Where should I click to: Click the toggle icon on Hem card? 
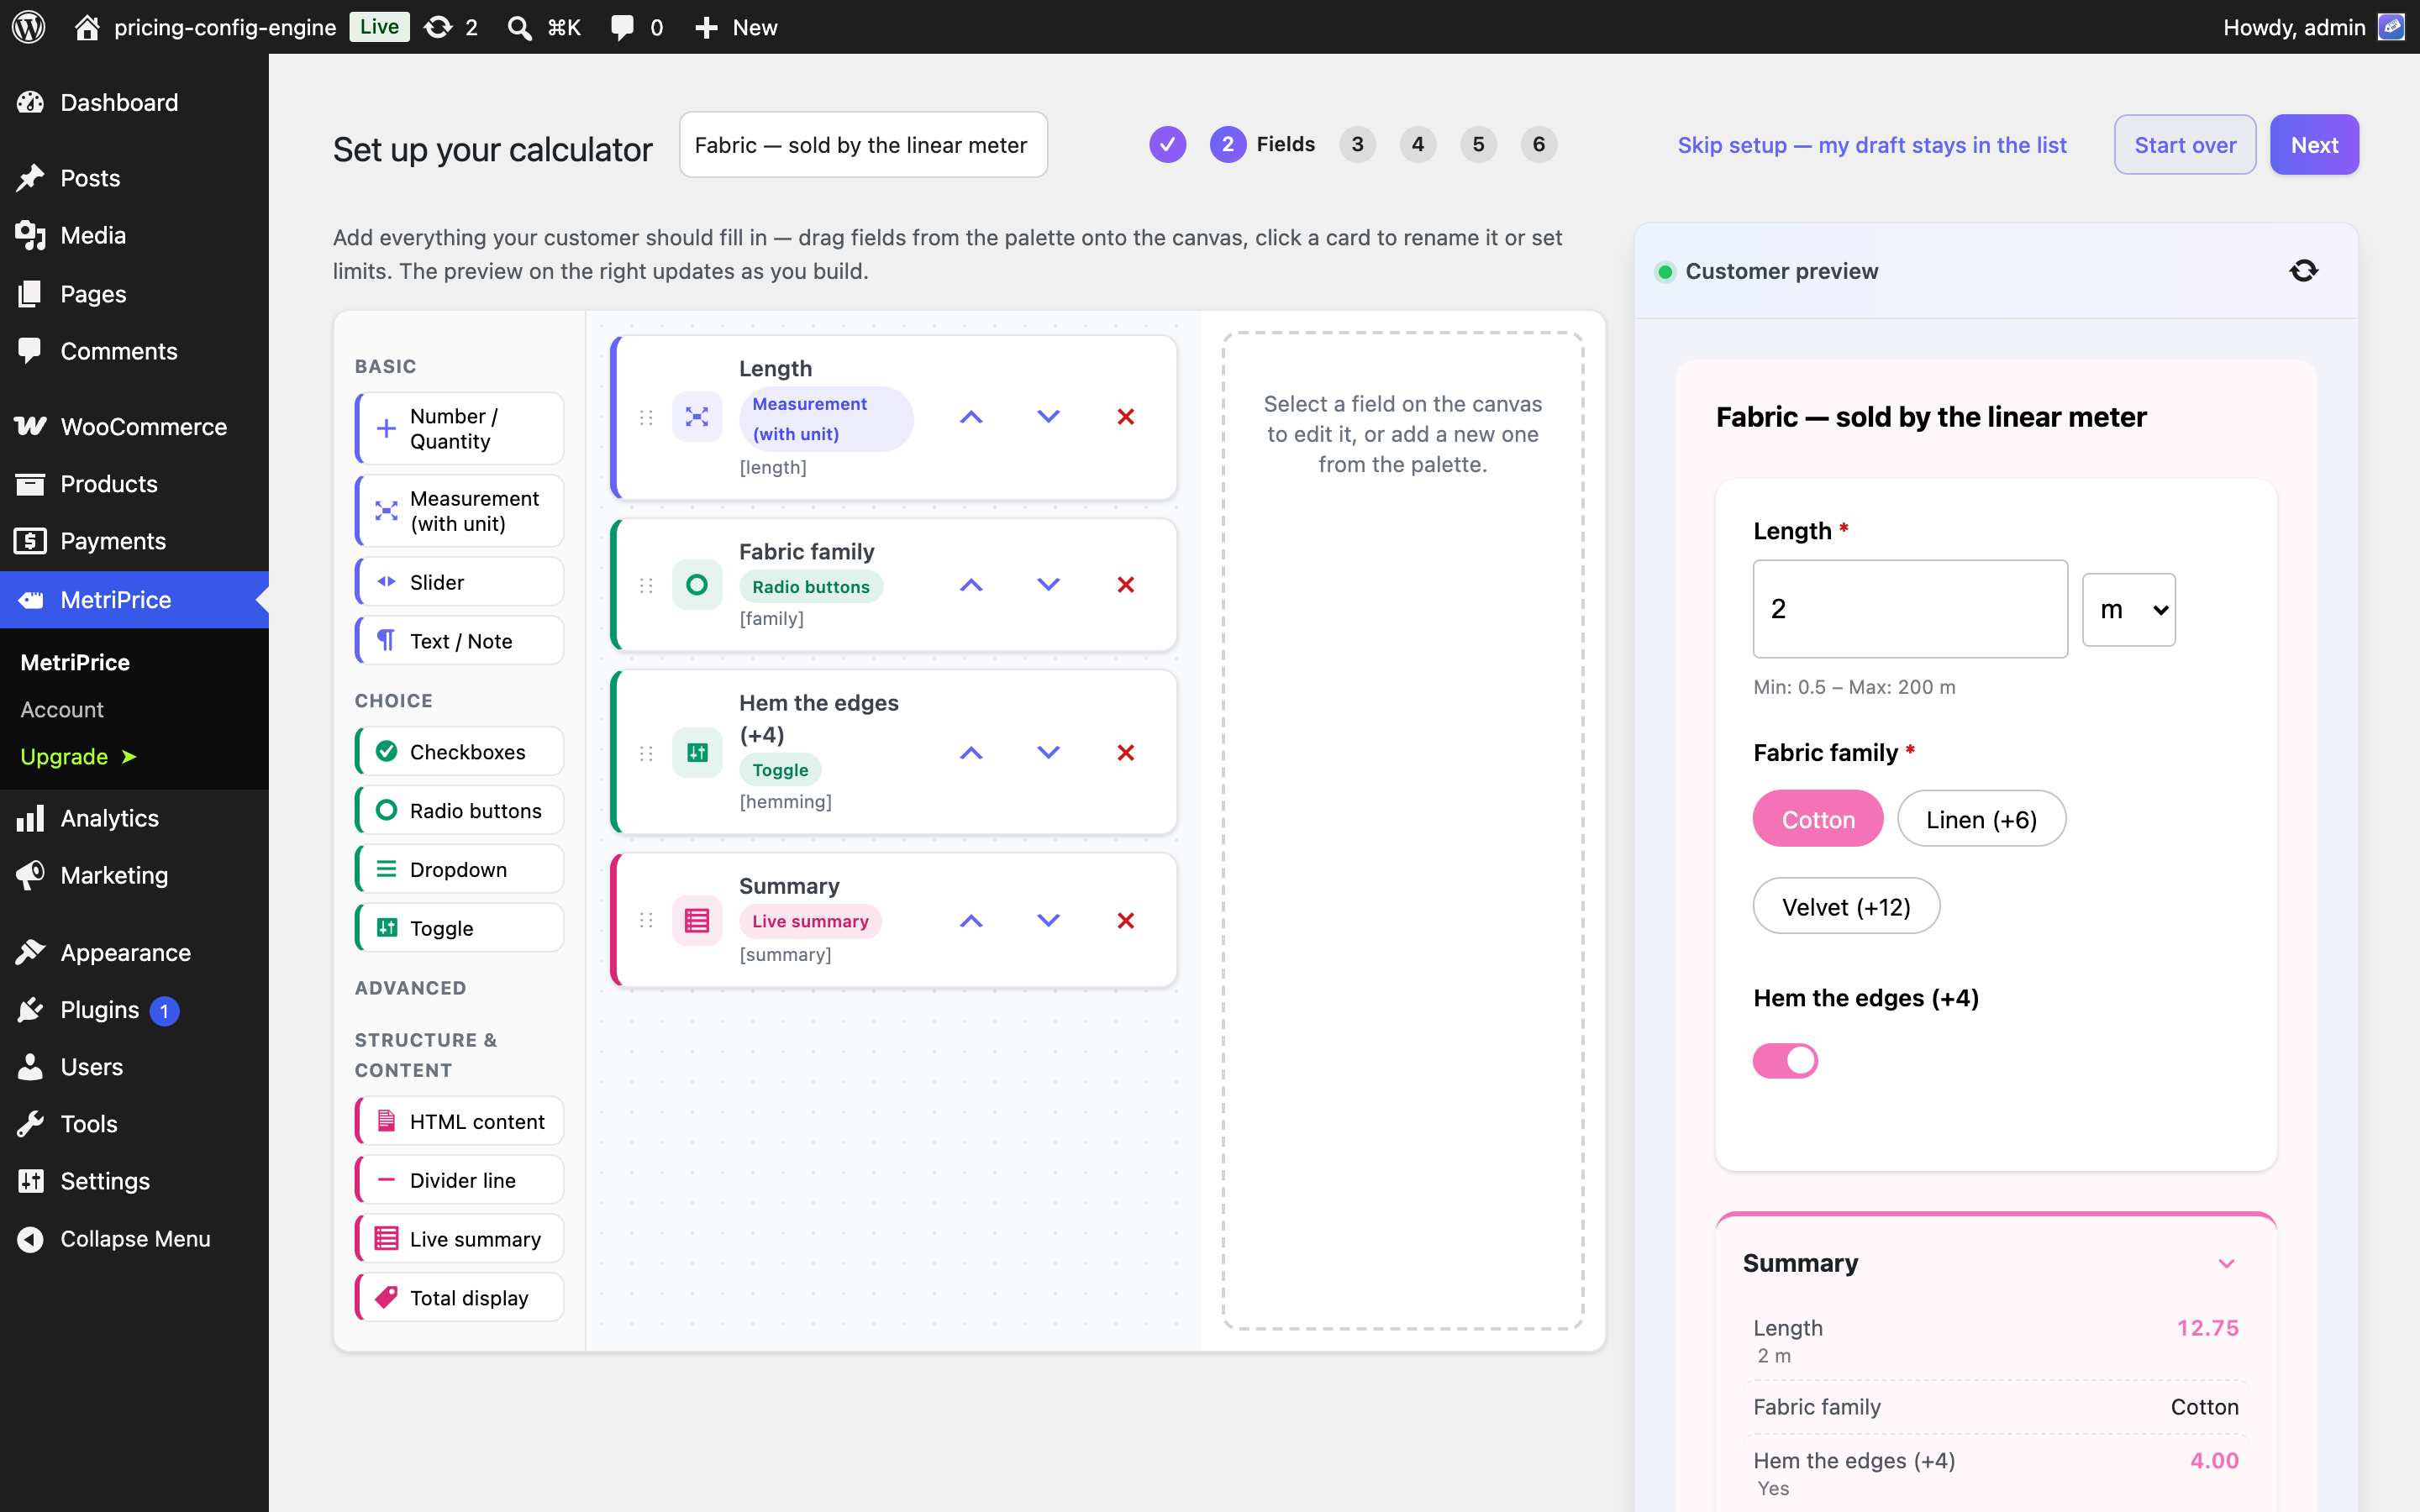pos(697,753)
